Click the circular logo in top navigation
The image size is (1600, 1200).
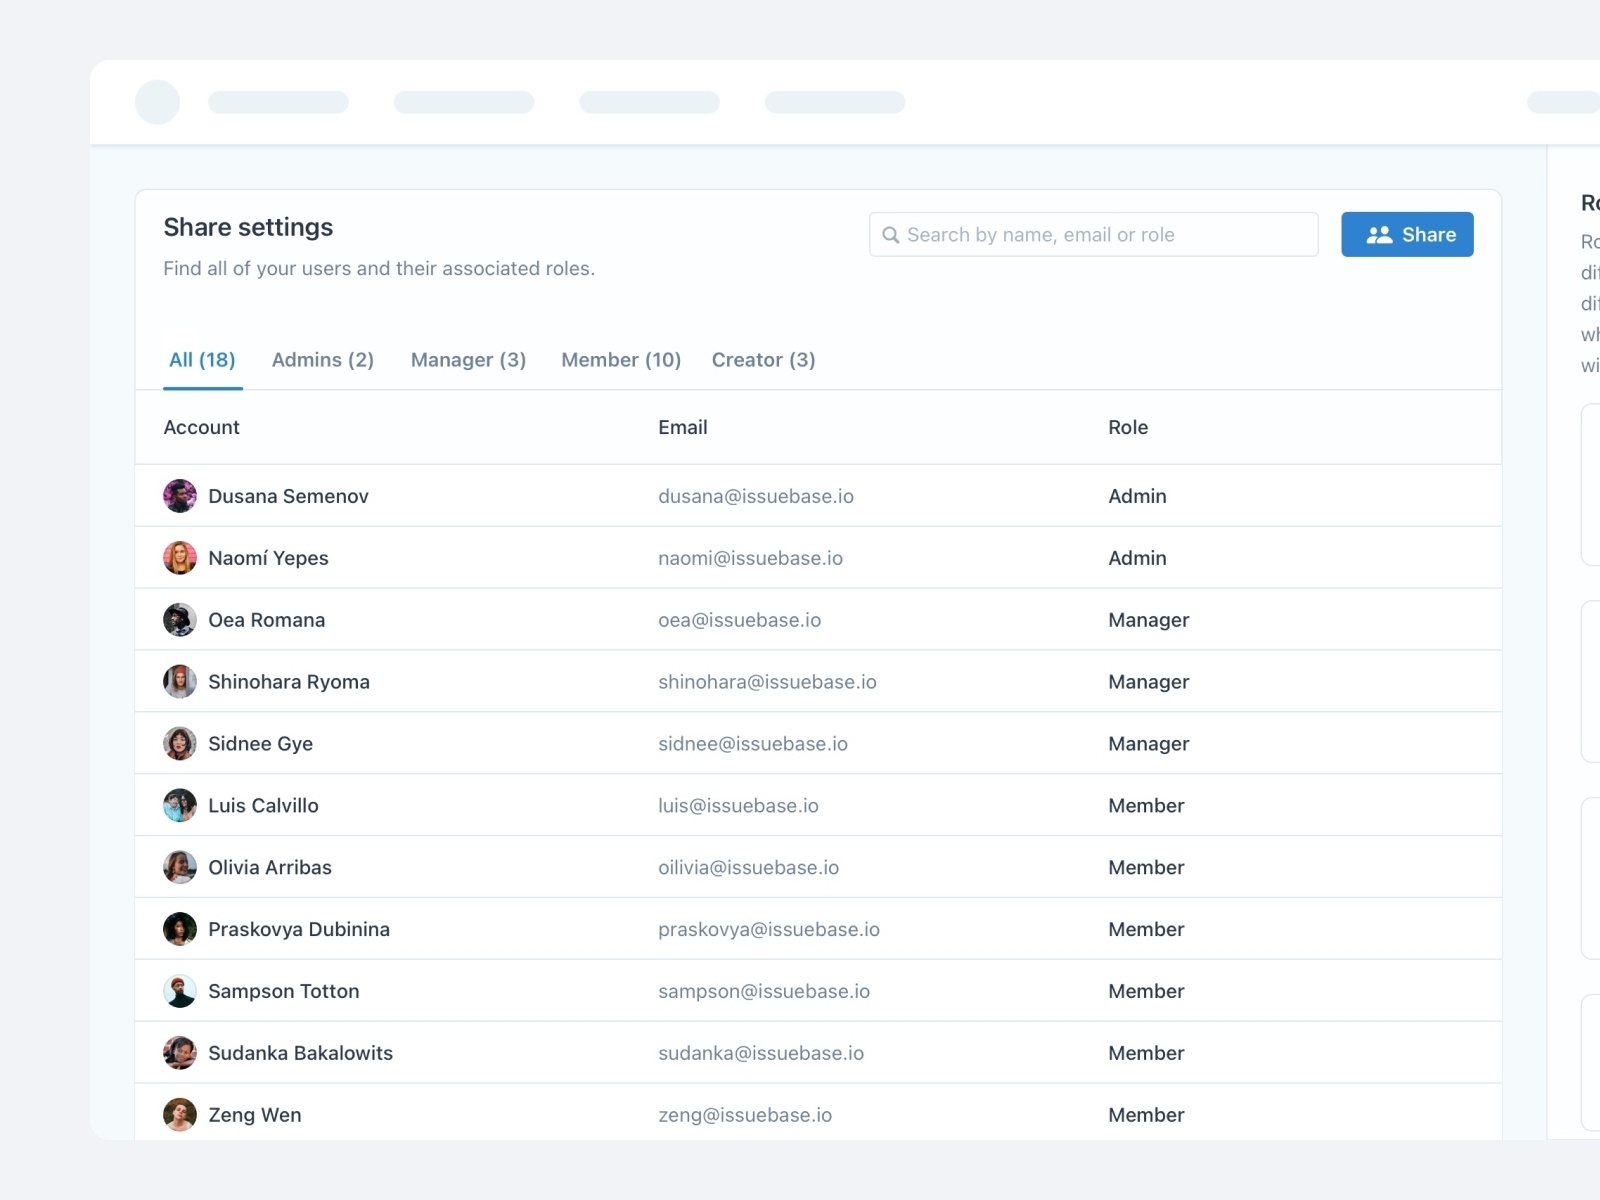click(x=157, y=101)
